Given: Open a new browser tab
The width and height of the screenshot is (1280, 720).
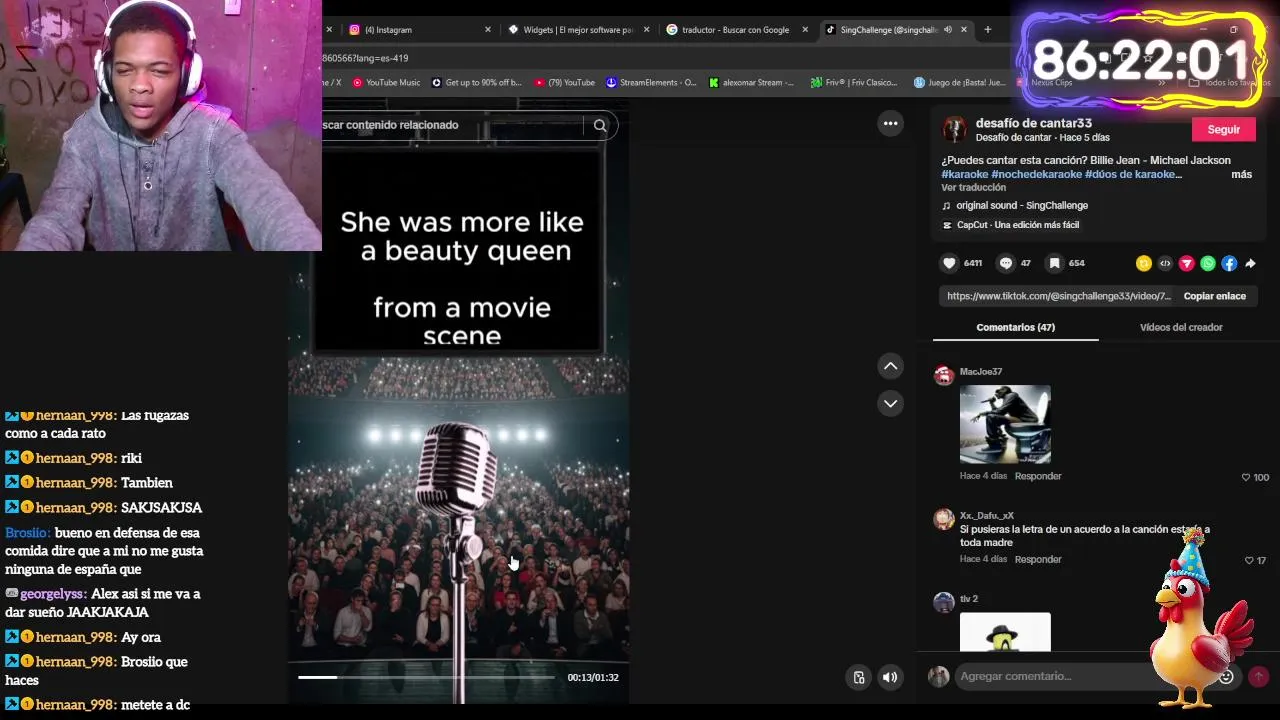Looking at the screenshot, I should (987, 29).
